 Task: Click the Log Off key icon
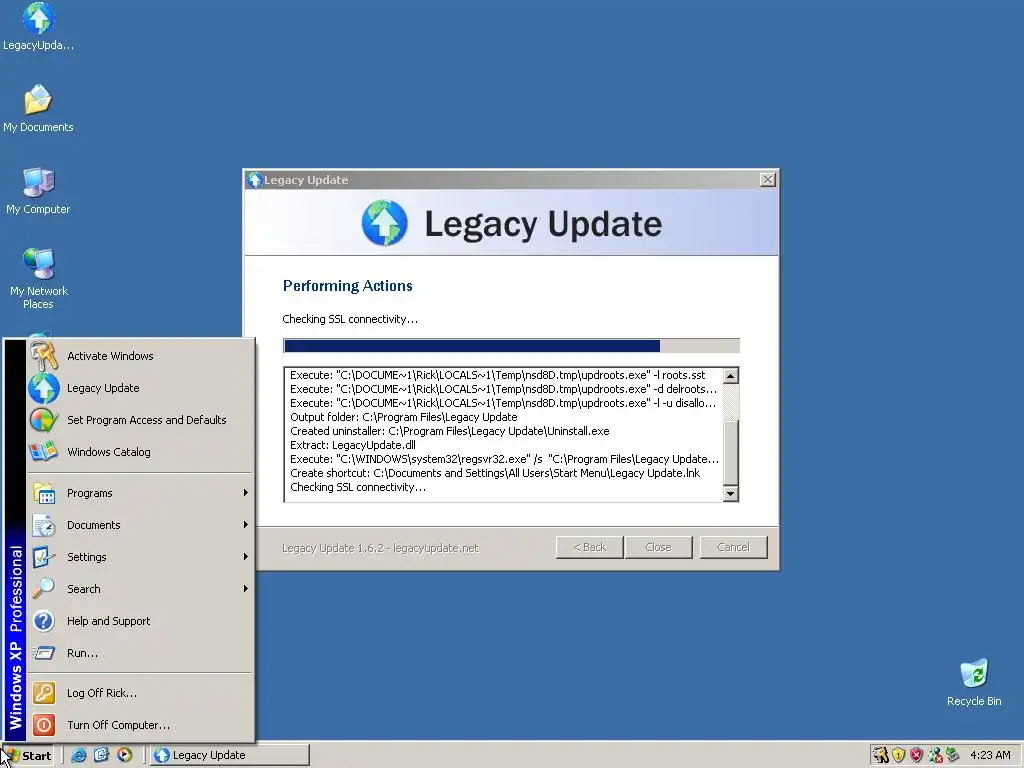coord(44,693)
